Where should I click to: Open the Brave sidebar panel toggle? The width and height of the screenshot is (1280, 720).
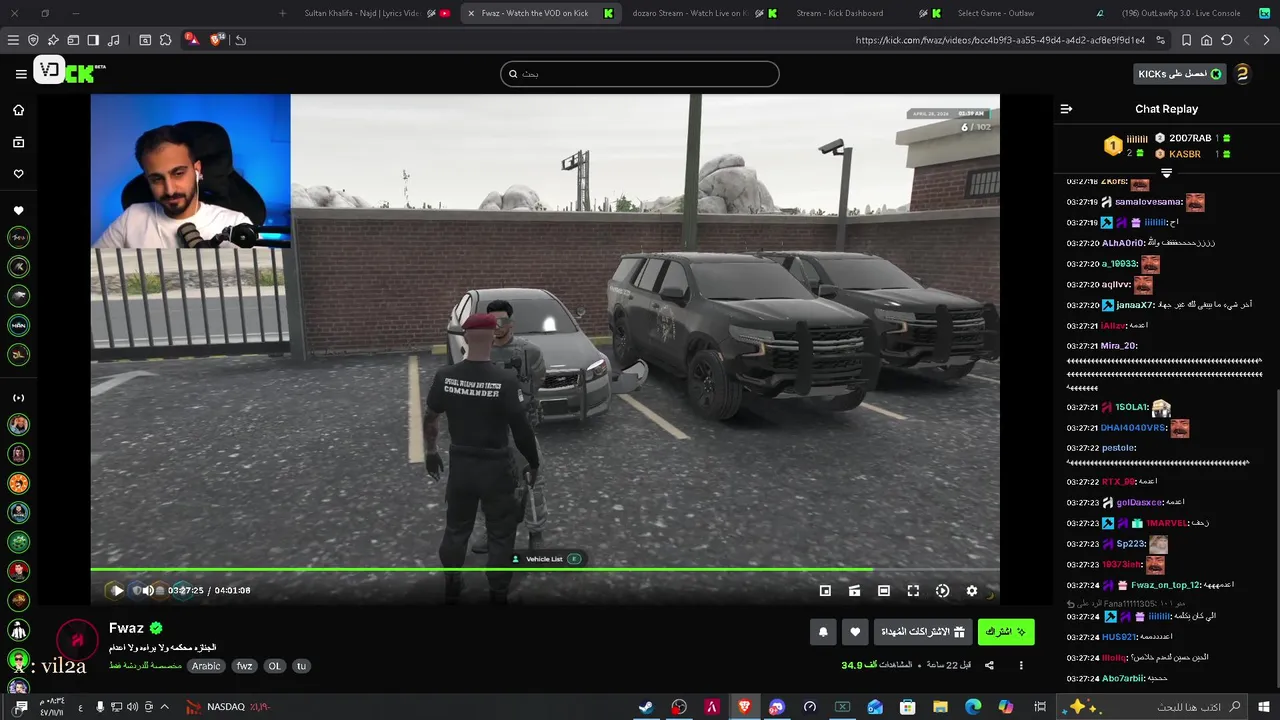(93, 40)
